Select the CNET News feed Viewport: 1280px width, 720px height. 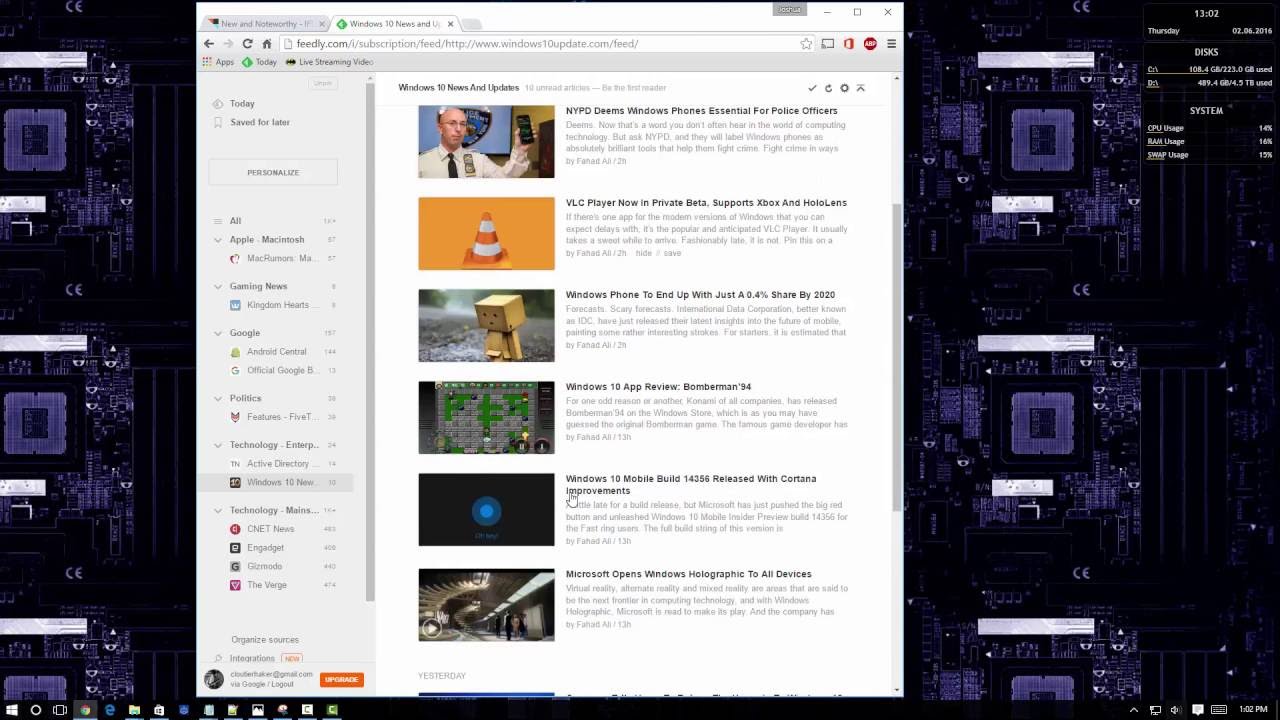pos(273,529)
